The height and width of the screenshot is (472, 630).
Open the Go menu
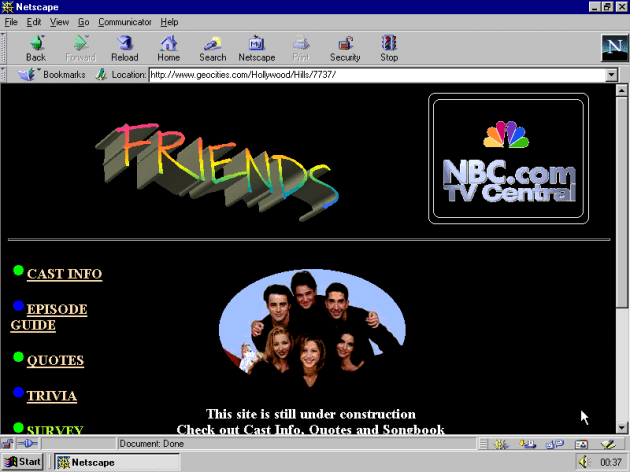(x=84, y=22)
